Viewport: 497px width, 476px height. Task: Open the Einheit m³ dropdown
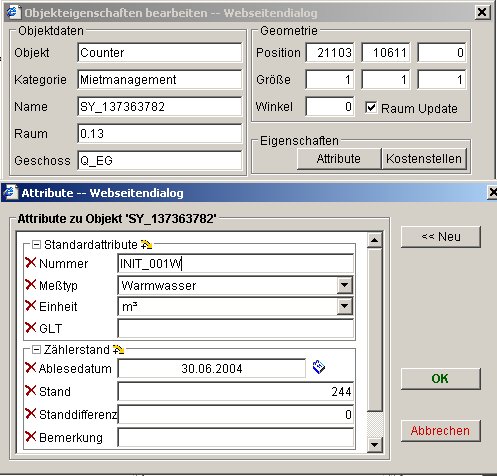tap(344, 306)
